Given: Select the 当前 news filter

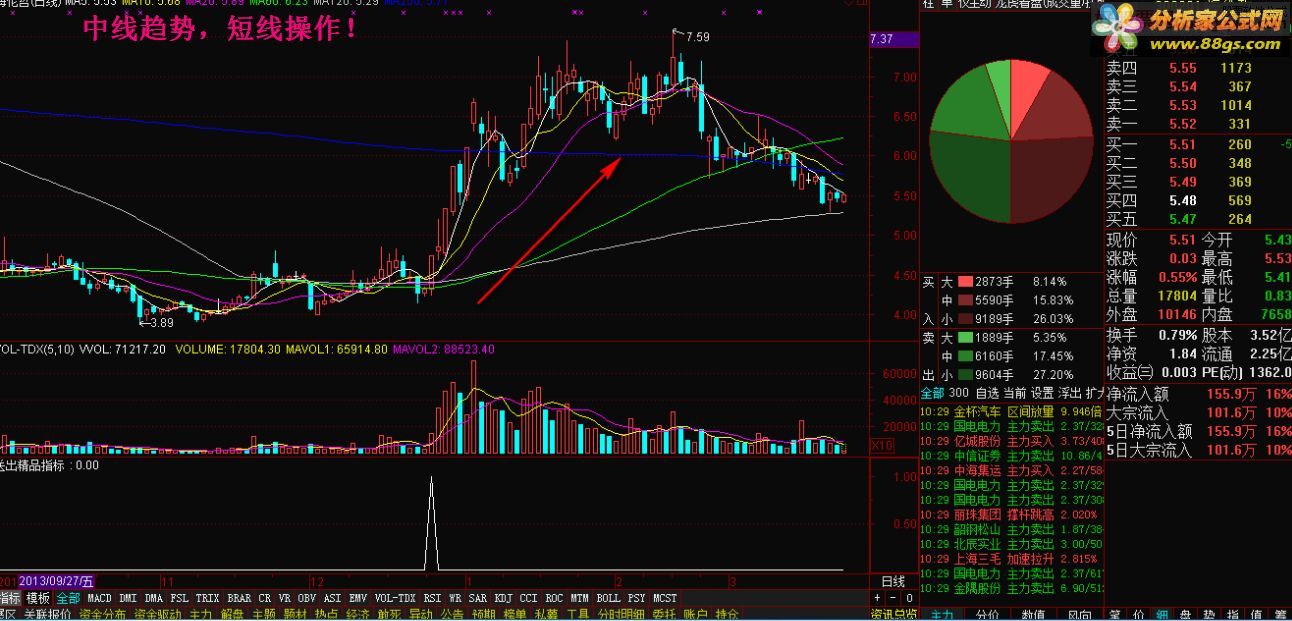Looking at the screenshot, I should click(1014, 393).
